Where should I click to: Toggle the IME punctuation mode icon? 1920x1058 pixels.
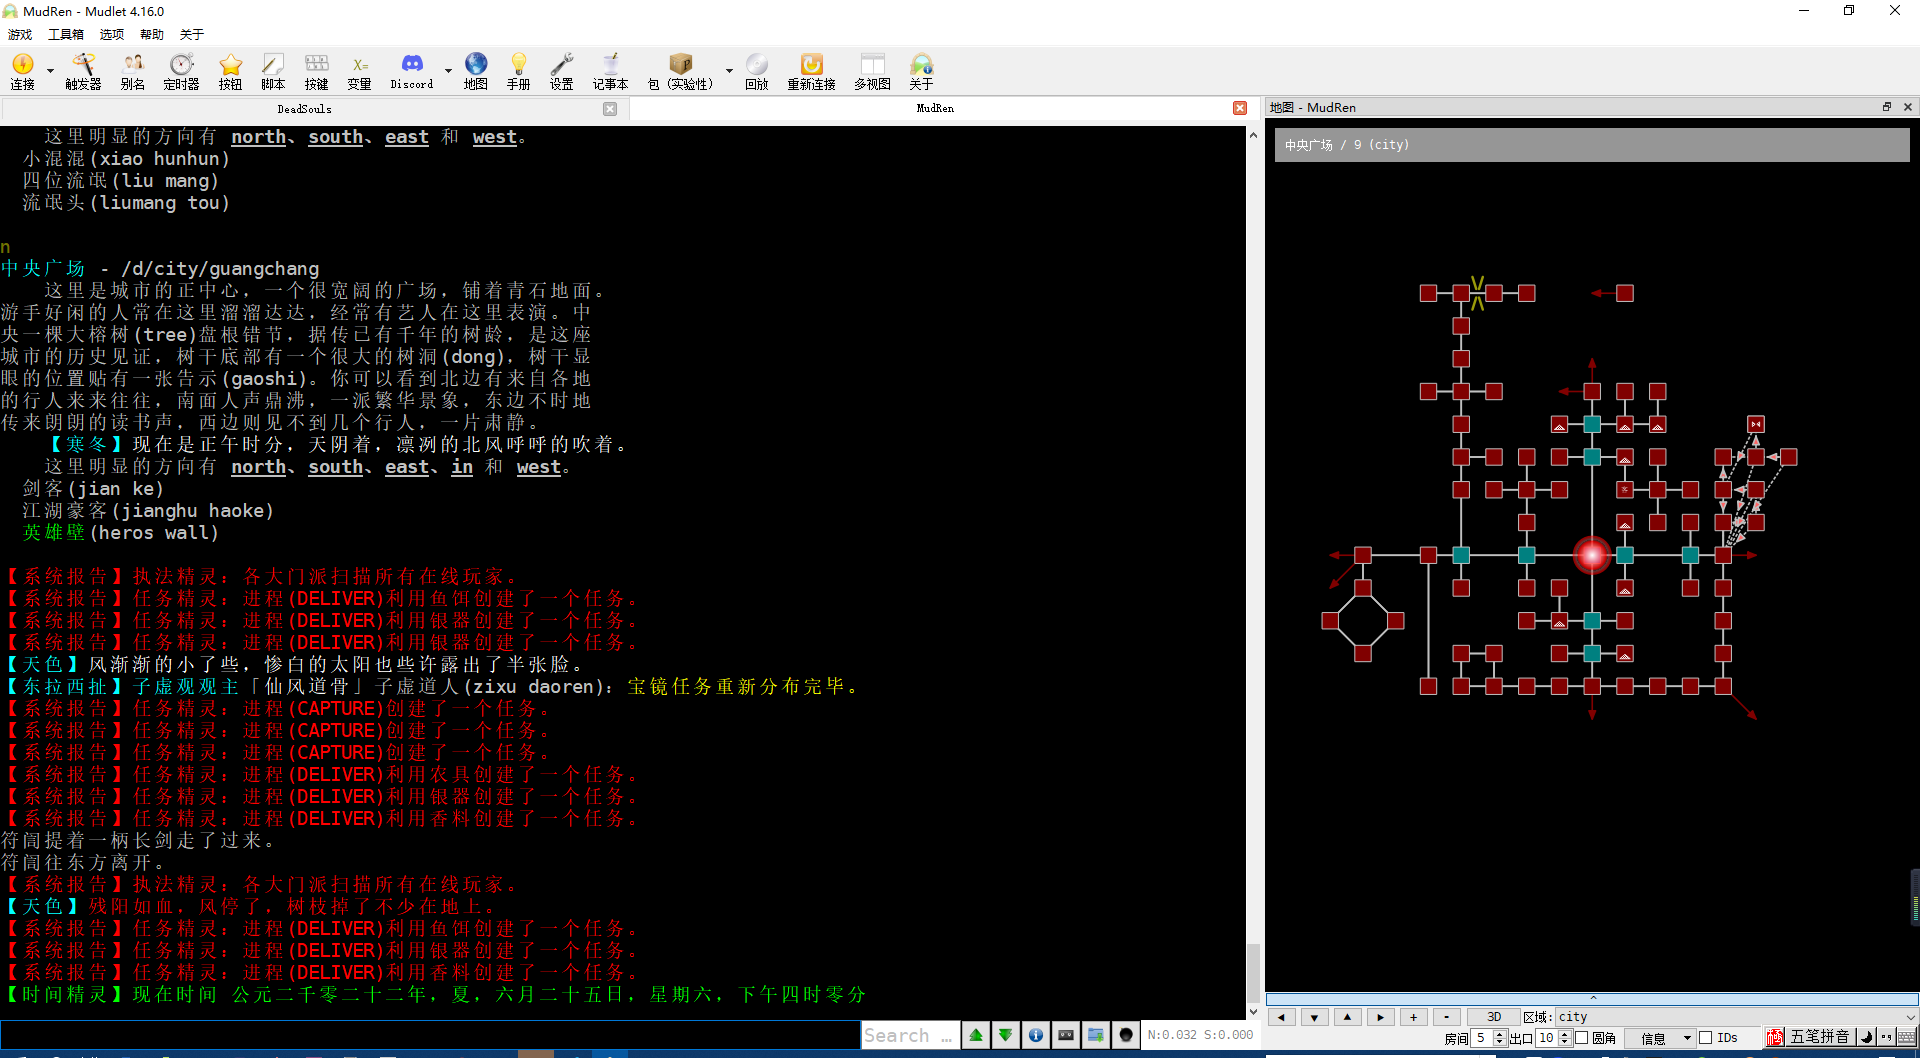[1886, 1037]
